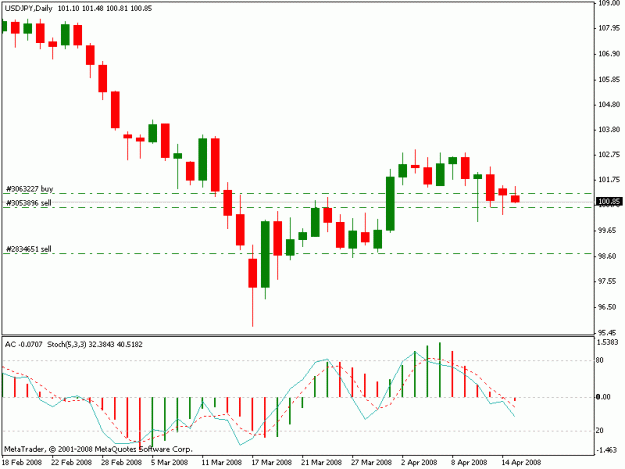625x469 pixels.
Task: Click the 101.75 price scale value
Action: (609, 180)
